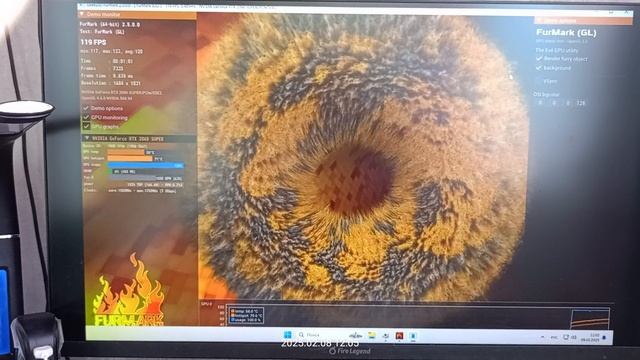Click the OSD bgcolor value 128
The height and width of the screenshot is (360, 640).
580,103
